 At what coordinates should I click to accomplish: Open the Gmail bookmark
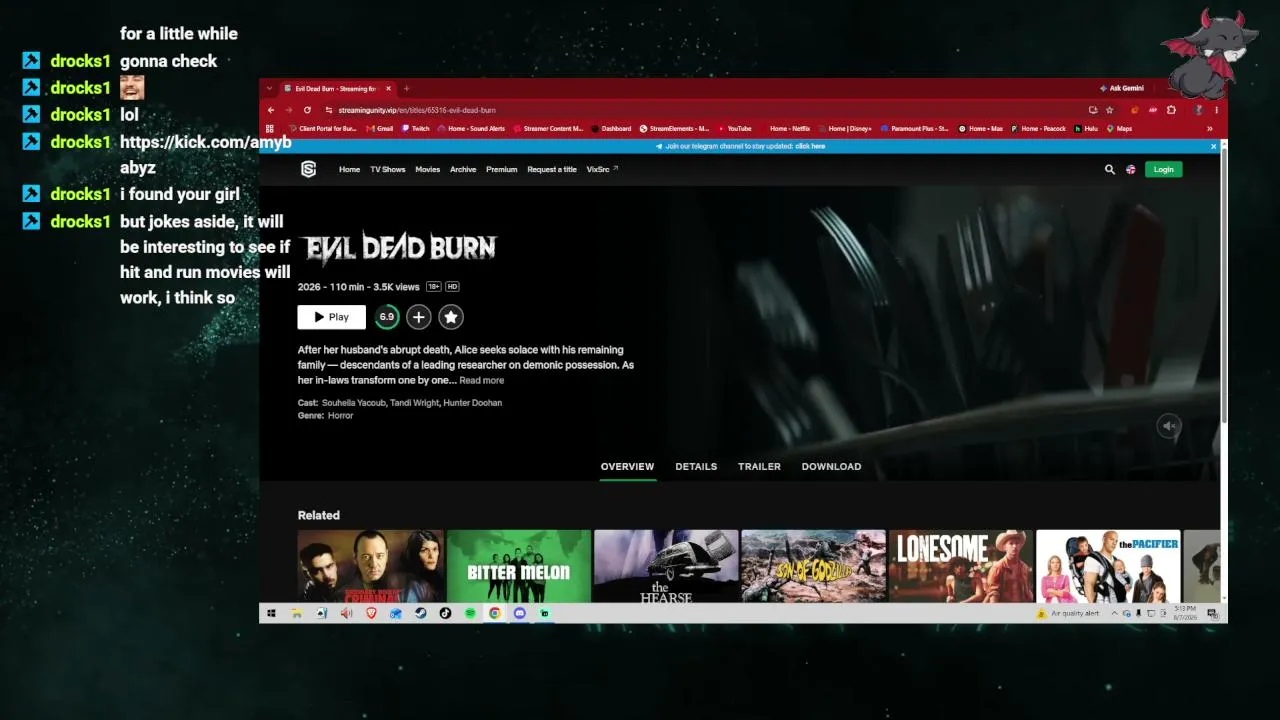tap(380, 128)
